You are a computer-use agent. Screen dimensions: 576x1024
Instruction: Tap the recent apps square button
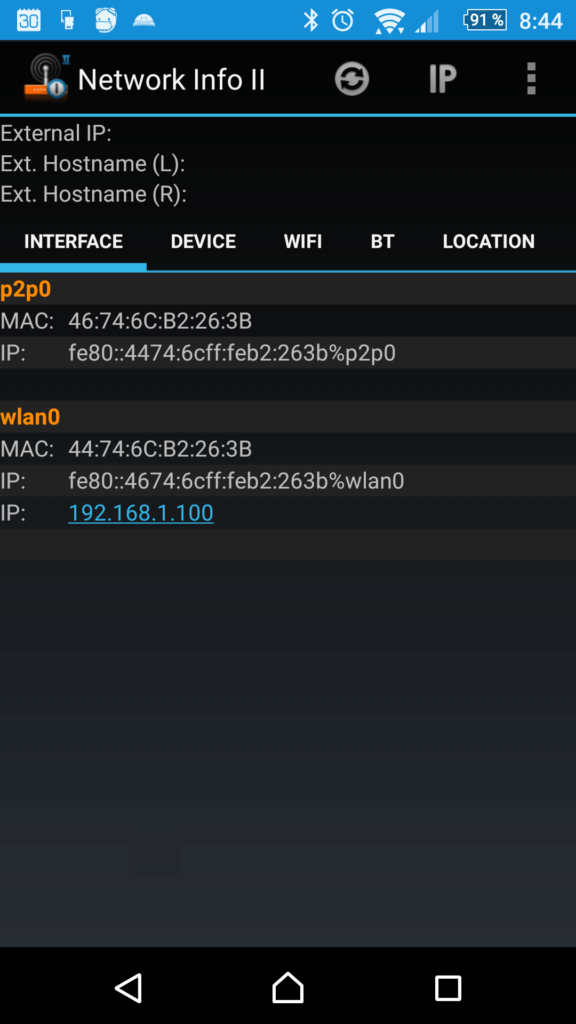coord(448,988)
